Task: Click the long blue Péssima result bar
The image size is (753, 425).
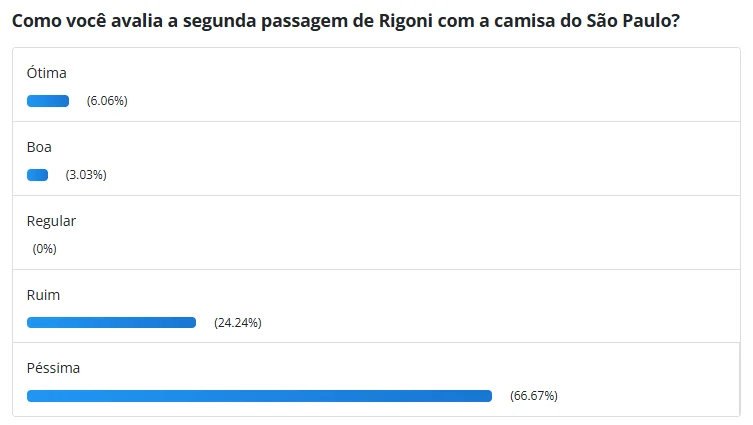Action: (259, 396)
